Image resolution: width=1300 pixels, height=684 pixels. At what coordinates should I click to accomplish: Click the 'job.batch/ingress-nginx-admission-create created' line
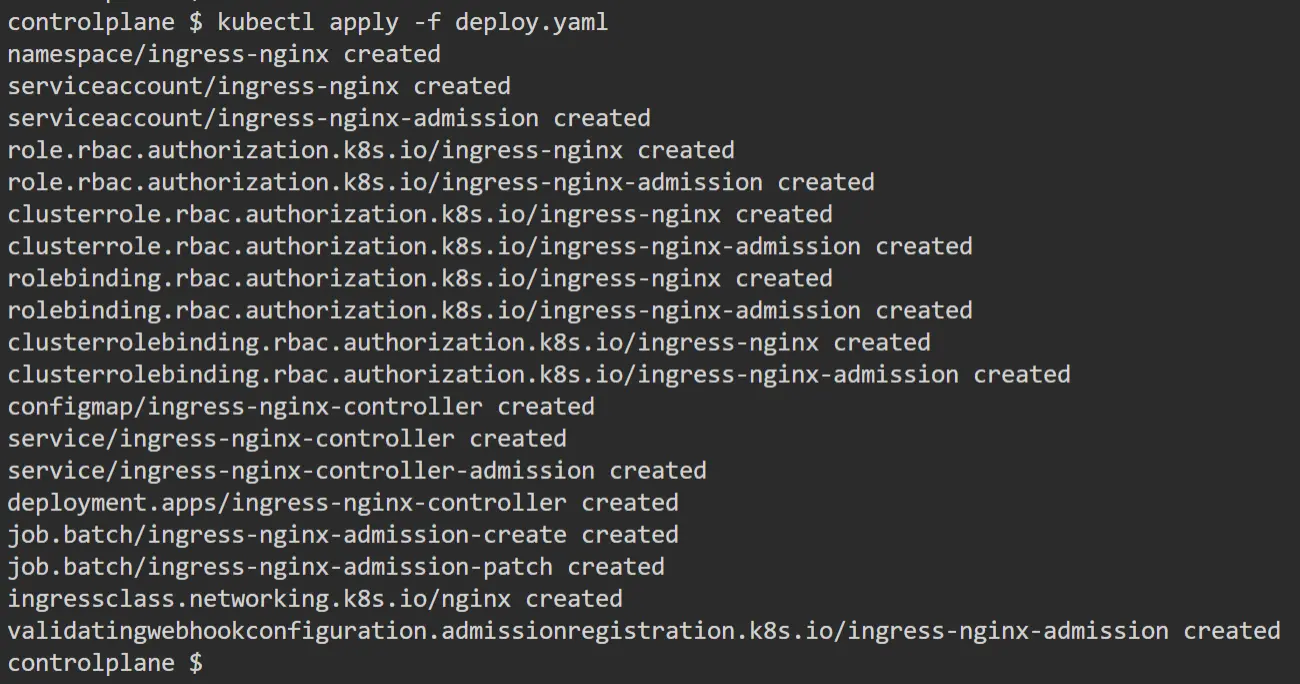tap(342, 534)
